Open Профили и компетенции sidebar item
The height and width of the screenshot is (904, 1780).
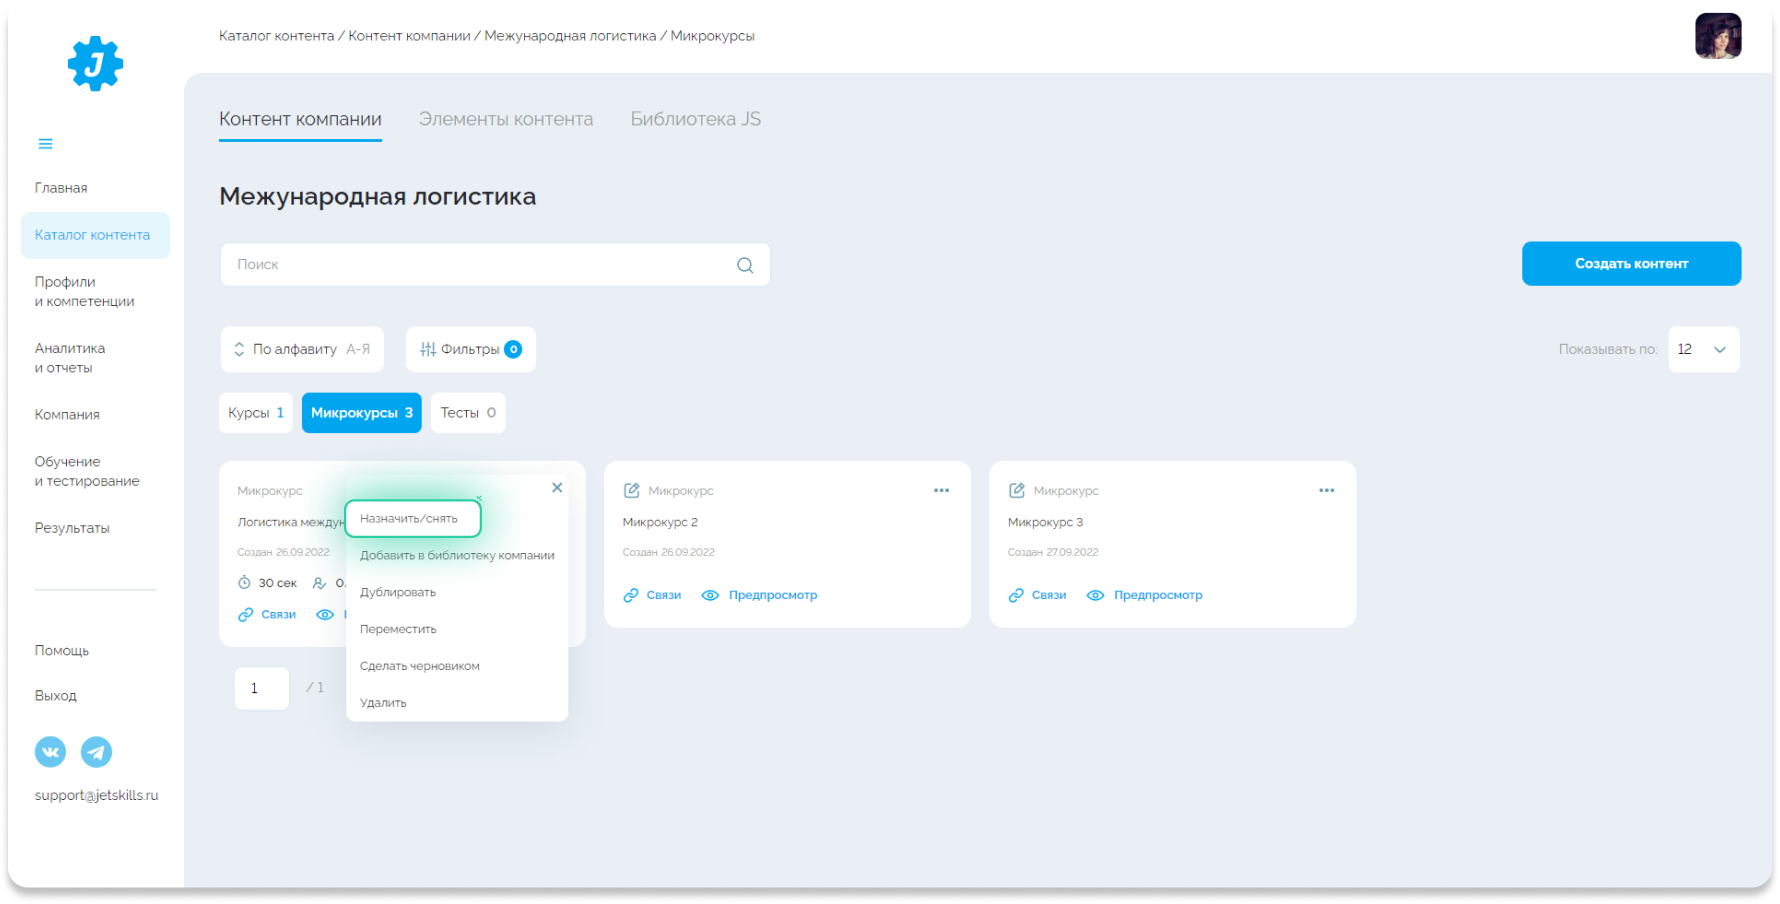(84, 292)
